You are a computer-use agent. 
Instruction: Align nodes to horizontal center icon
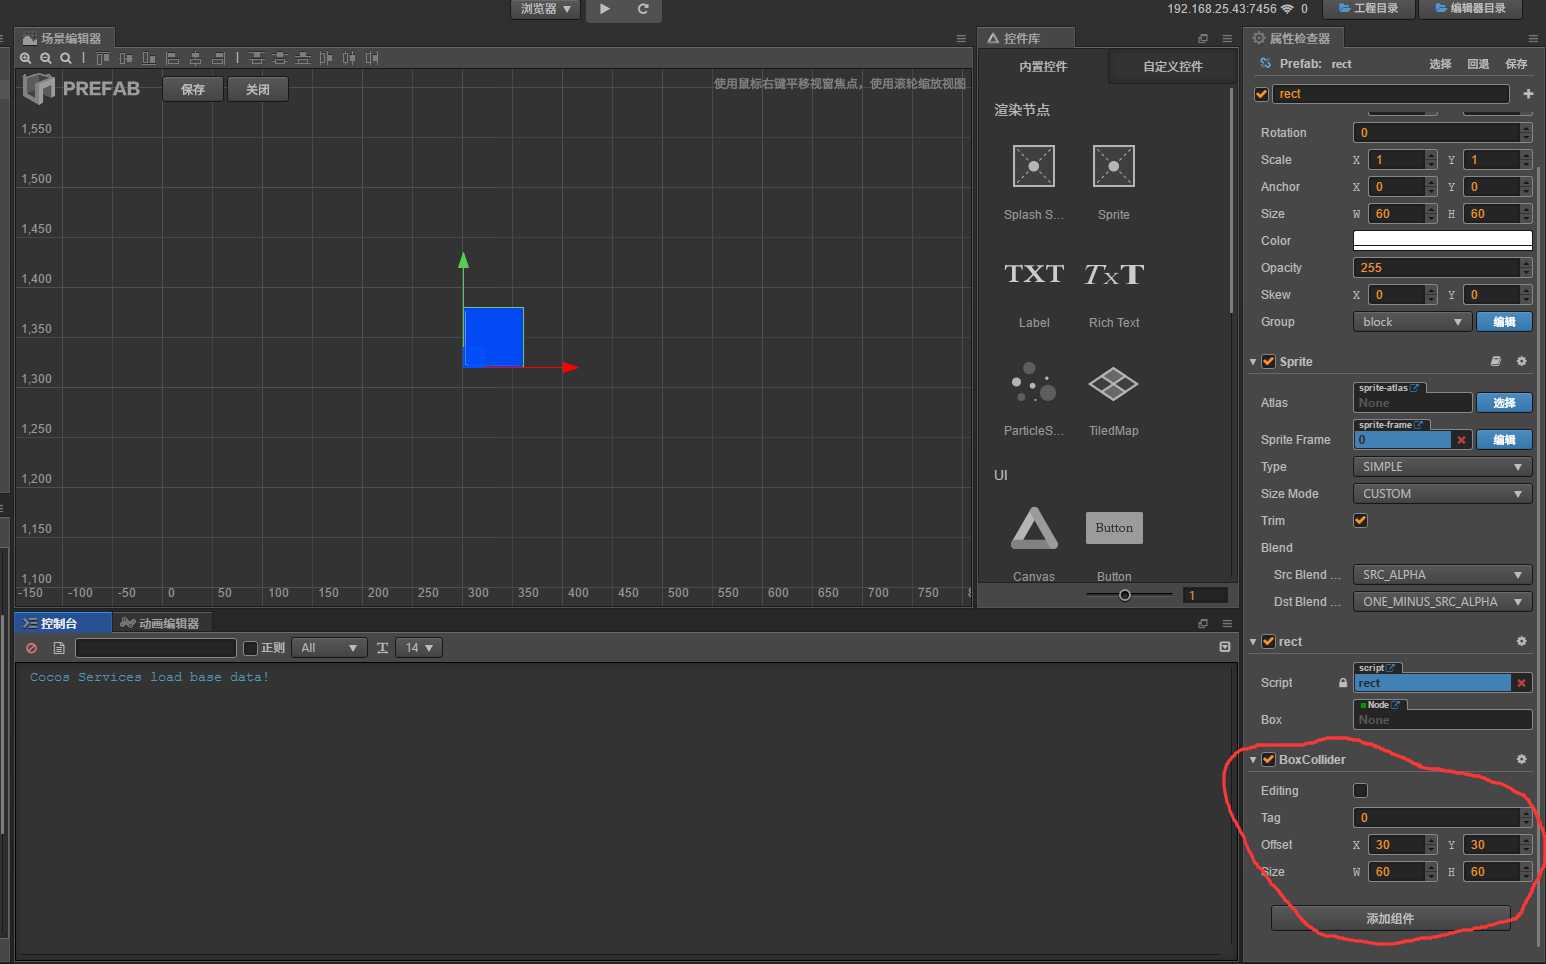pyautogui.click(x=195, y=58)
